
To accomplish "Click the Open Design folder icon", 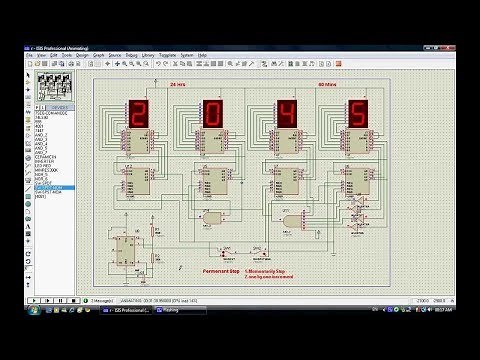I will click(x=37, y=63).
